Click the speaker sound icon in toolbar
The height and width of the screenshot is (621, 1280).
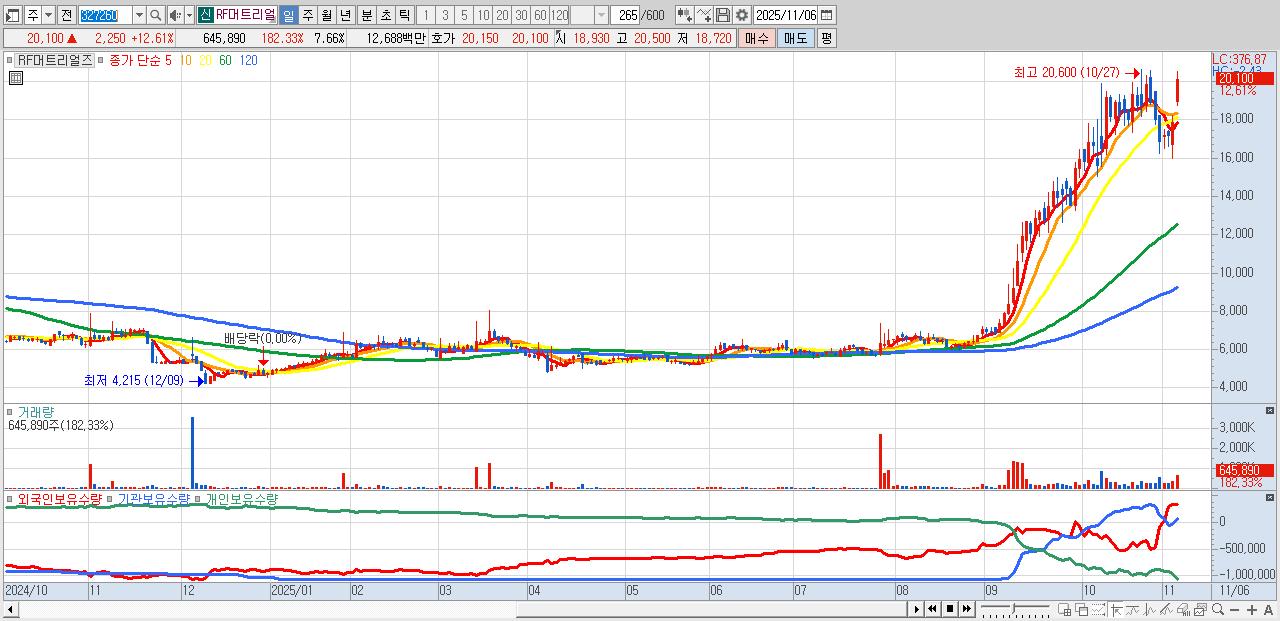(x=176, y=15)
